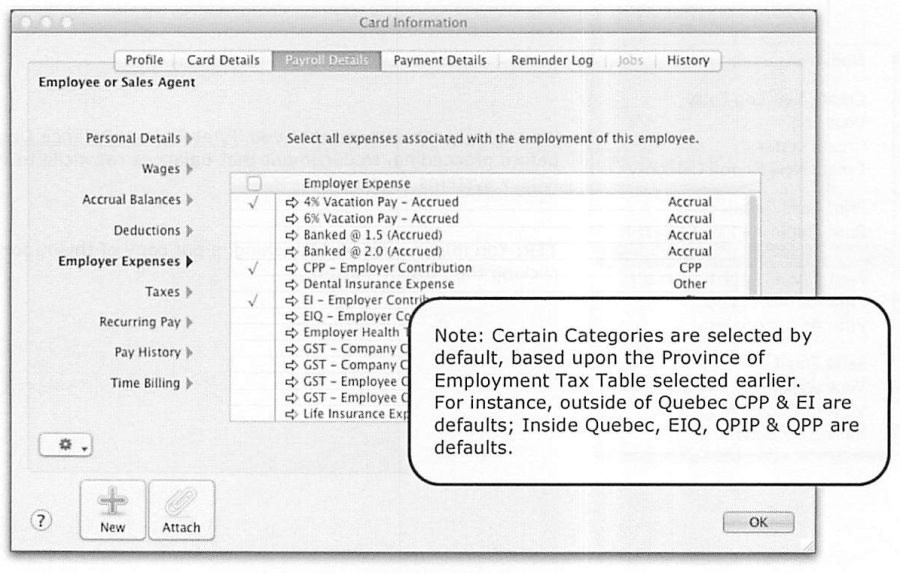This screenshot has width=900, height=573.
Task: Switch to the Reminder Log tab
Action: tap(552, 60)
